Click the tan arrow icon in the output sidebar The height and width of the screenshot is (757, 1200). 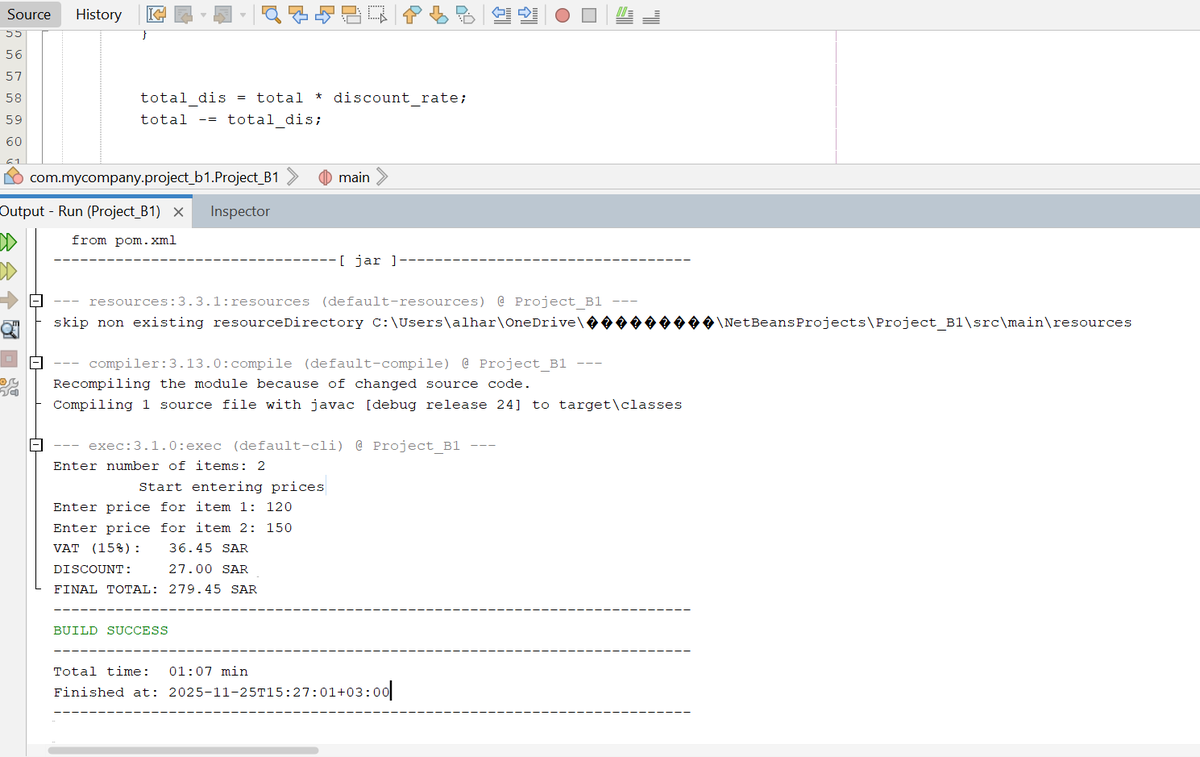pyautogui.click(x=9, y=299)
